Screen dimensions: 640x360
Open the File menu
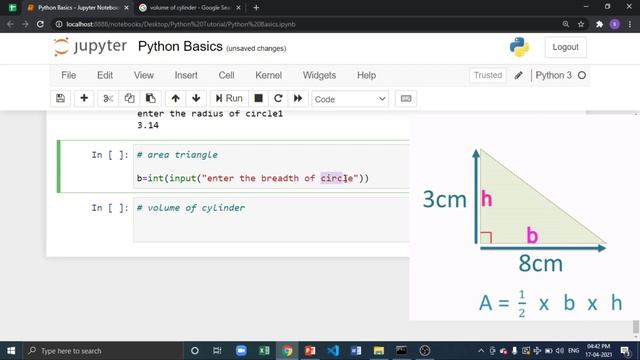[x=69, y=76]
